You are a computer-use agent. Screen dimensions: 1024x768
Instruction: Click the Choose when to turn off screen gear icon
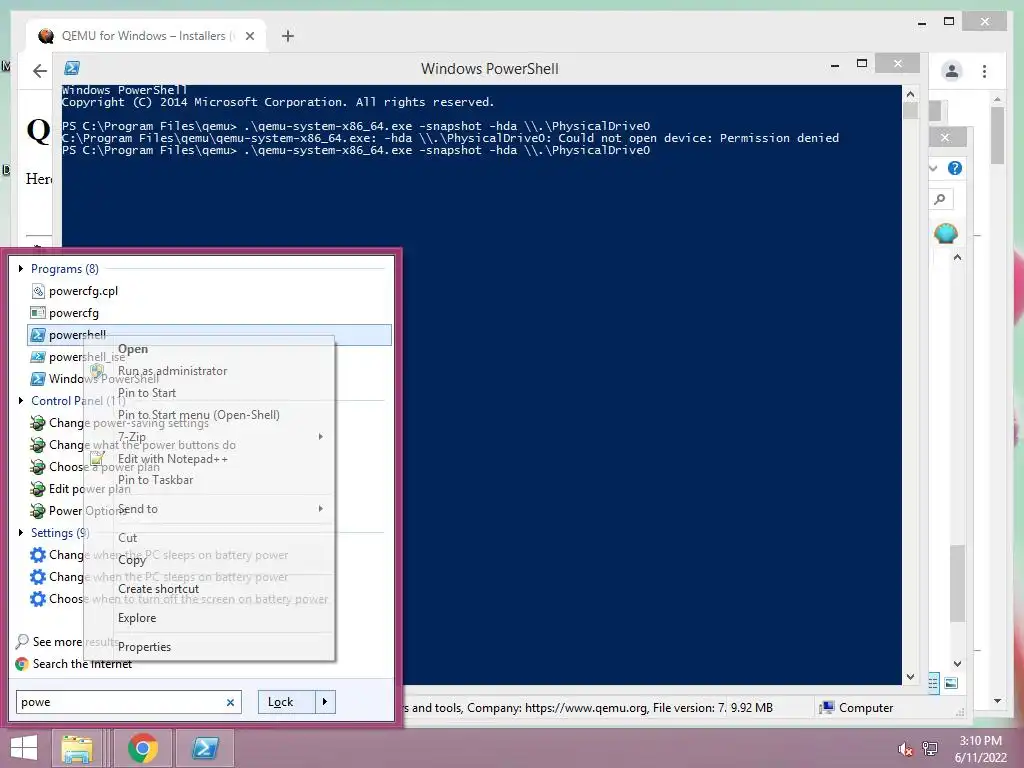[38, 599]
